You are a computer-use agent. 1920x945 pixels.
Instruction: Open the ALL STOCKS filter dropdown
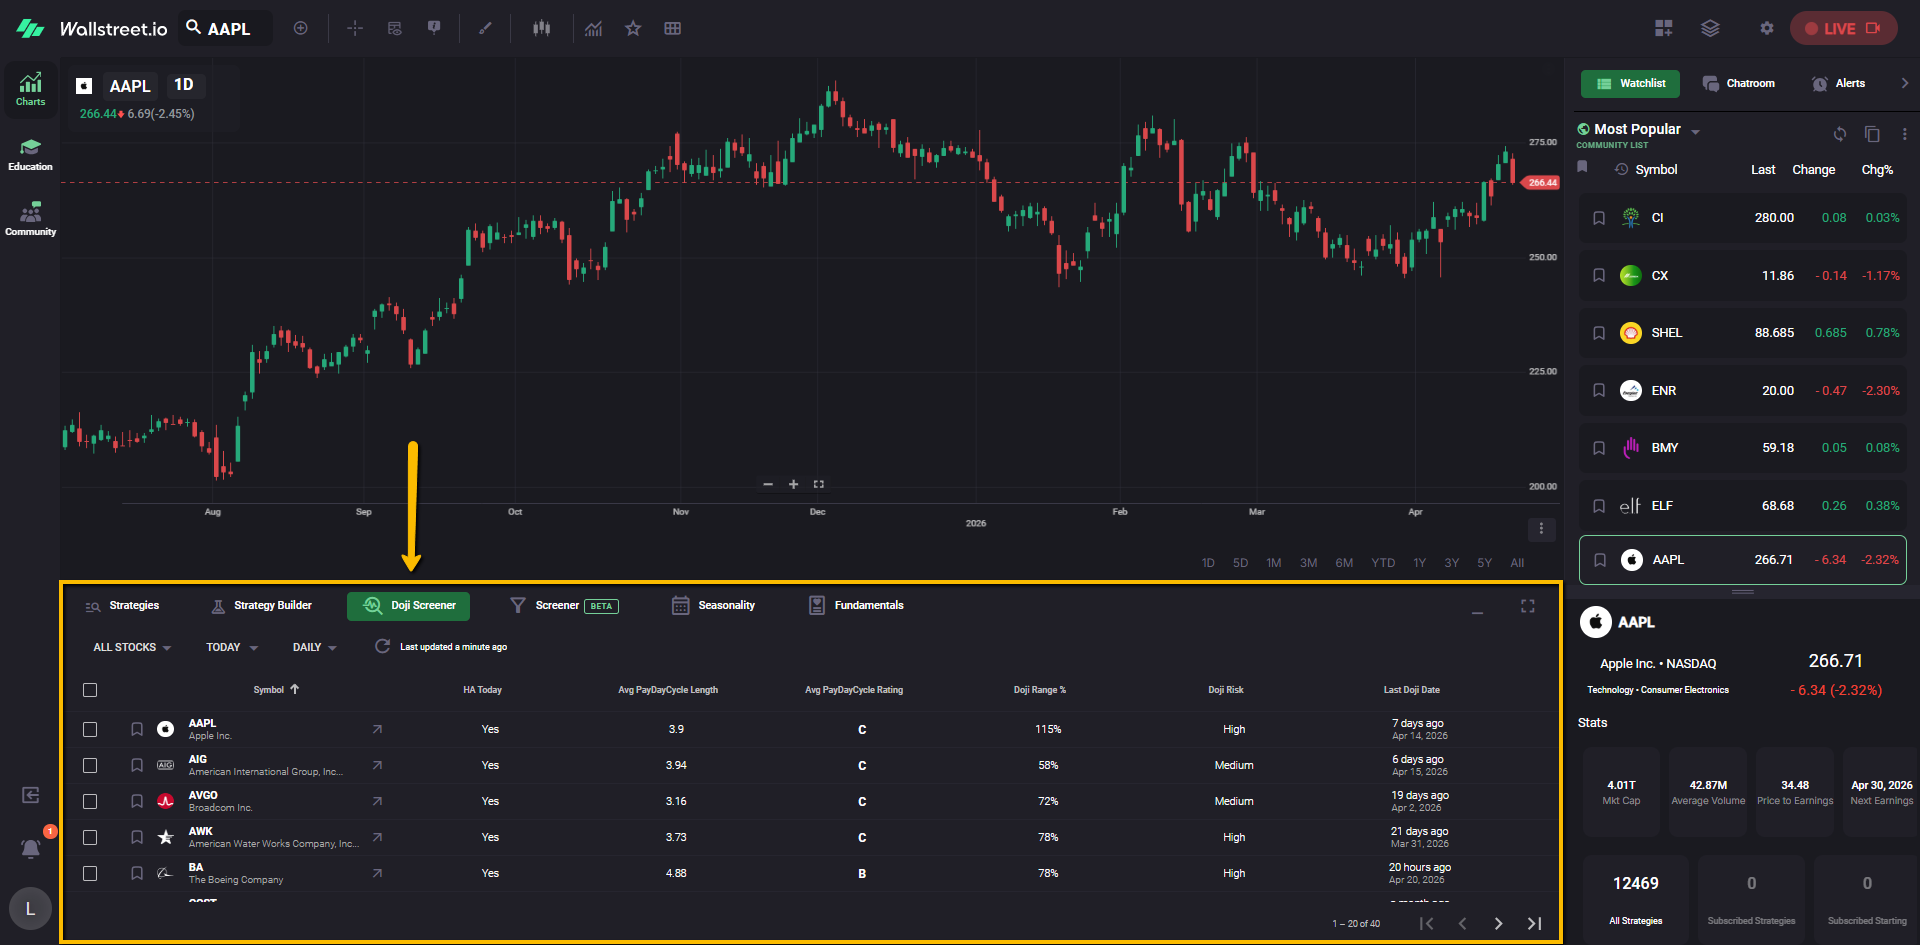(132, 648)
